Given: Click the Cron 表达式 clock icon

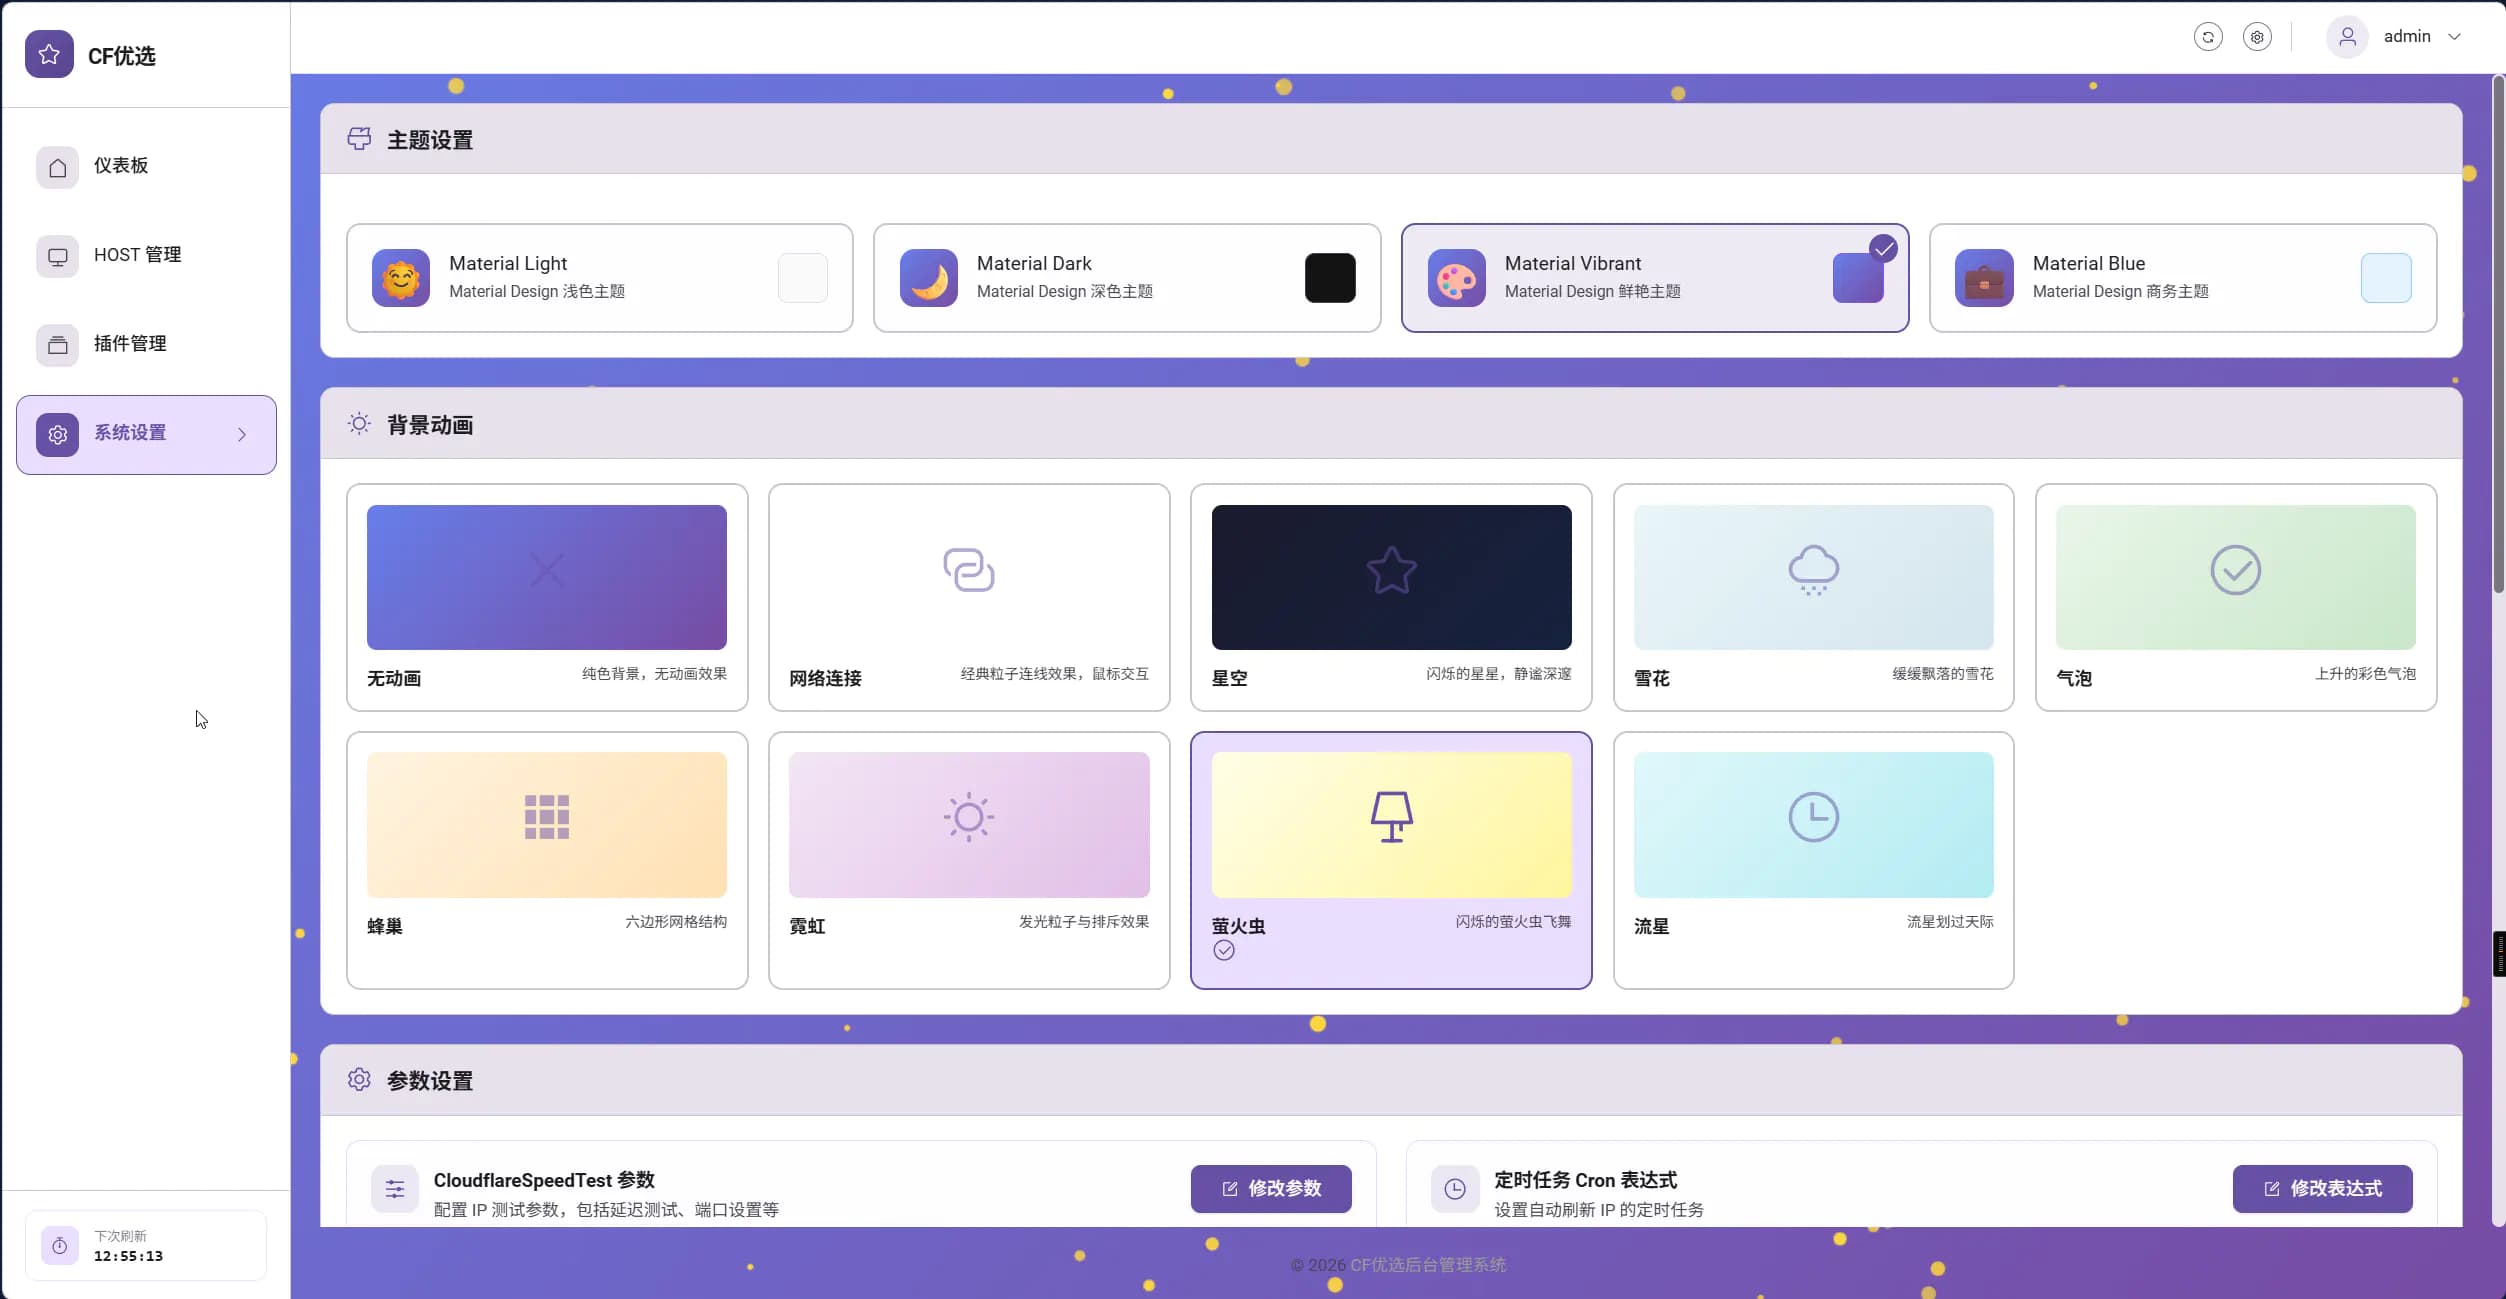Looking at the screenshot, I should click(x=1455, y=1189).
